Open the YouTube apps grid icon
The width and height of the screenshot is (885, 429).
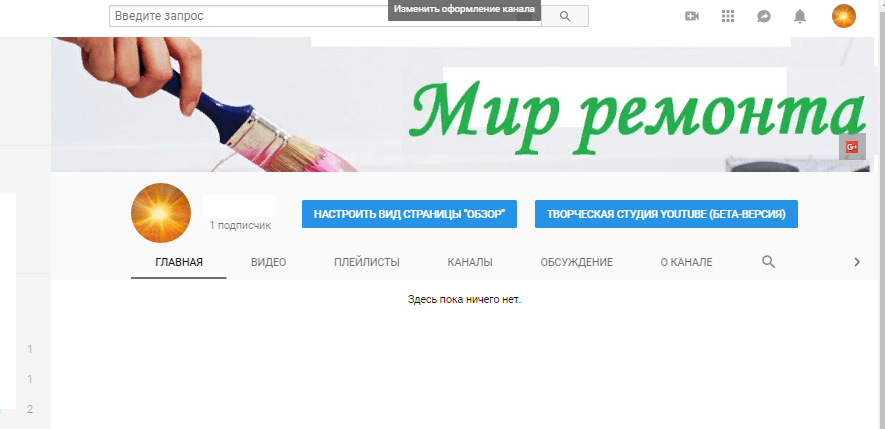click(728, 16)
